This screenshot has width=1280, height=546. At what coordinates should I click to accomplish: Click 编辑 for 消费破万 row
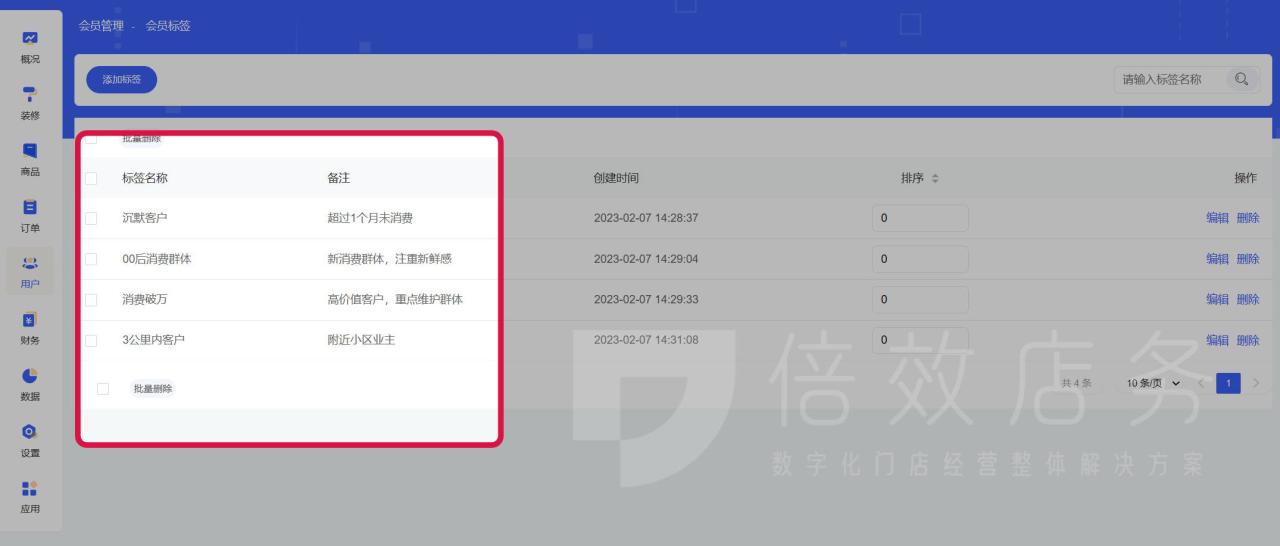(1217, 299)
